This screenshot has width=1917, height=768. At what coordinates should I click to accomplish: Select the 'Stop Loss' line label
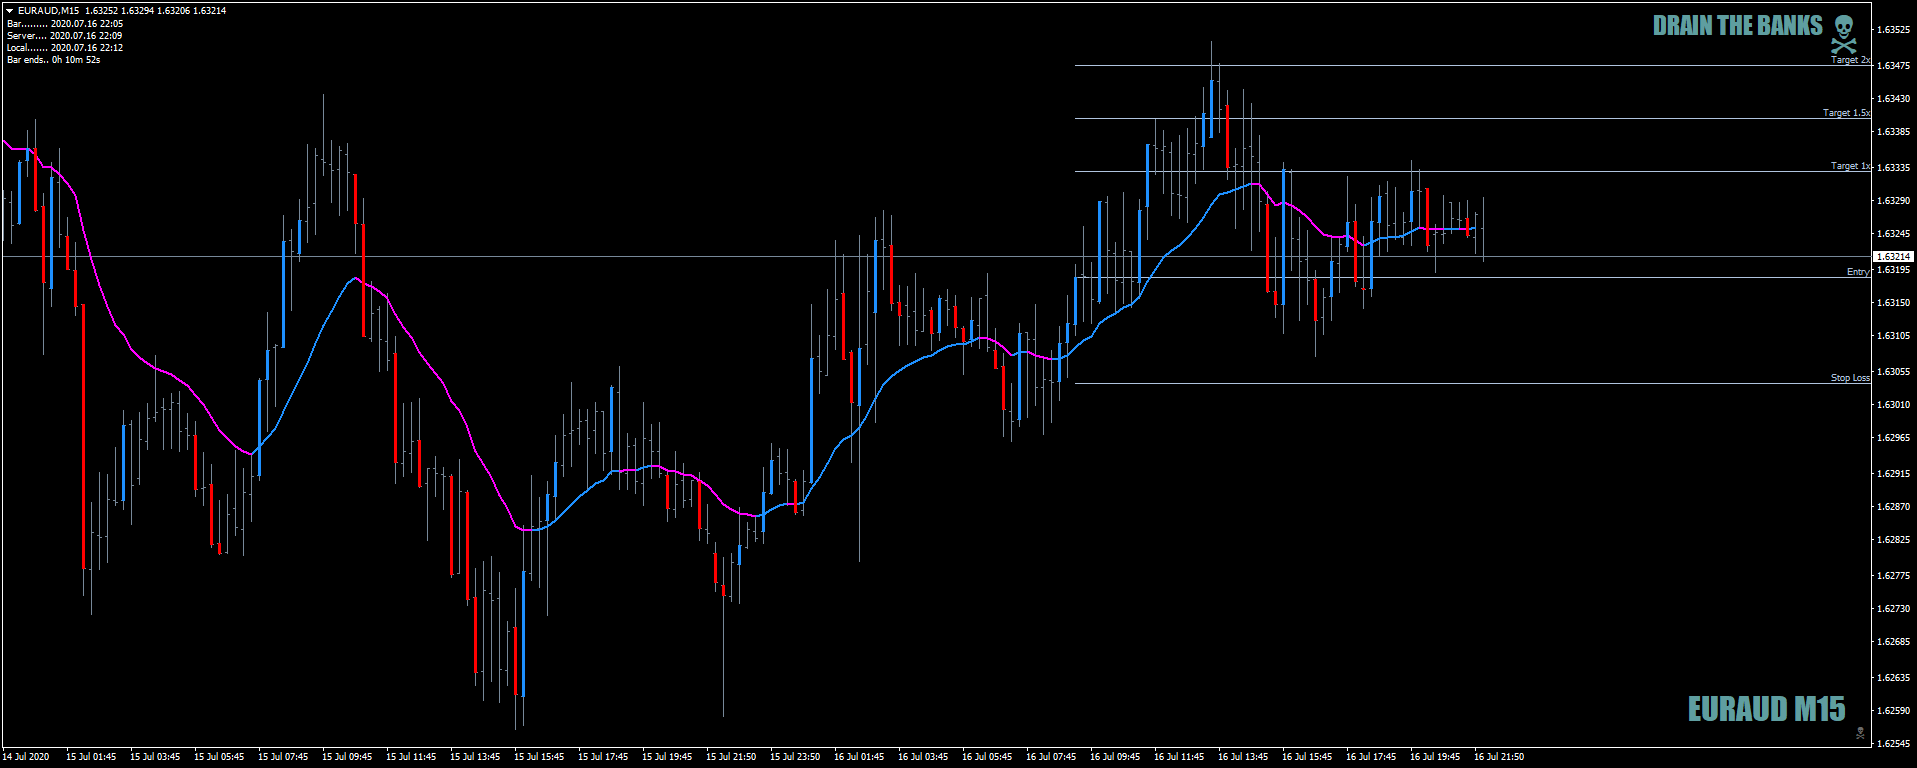click(1850, 378)
